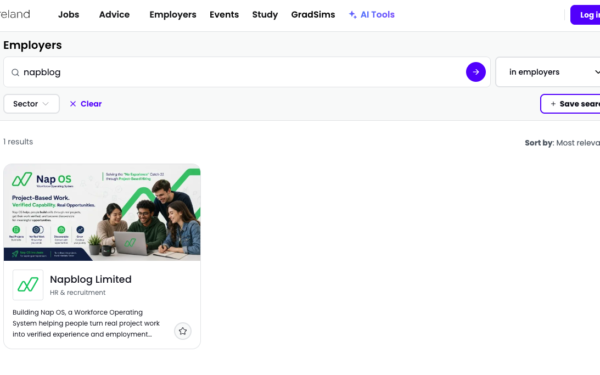600x375 pixels.
Task: Click the sparkle icon beside AI Tools
Action: (x=352, y=15)
